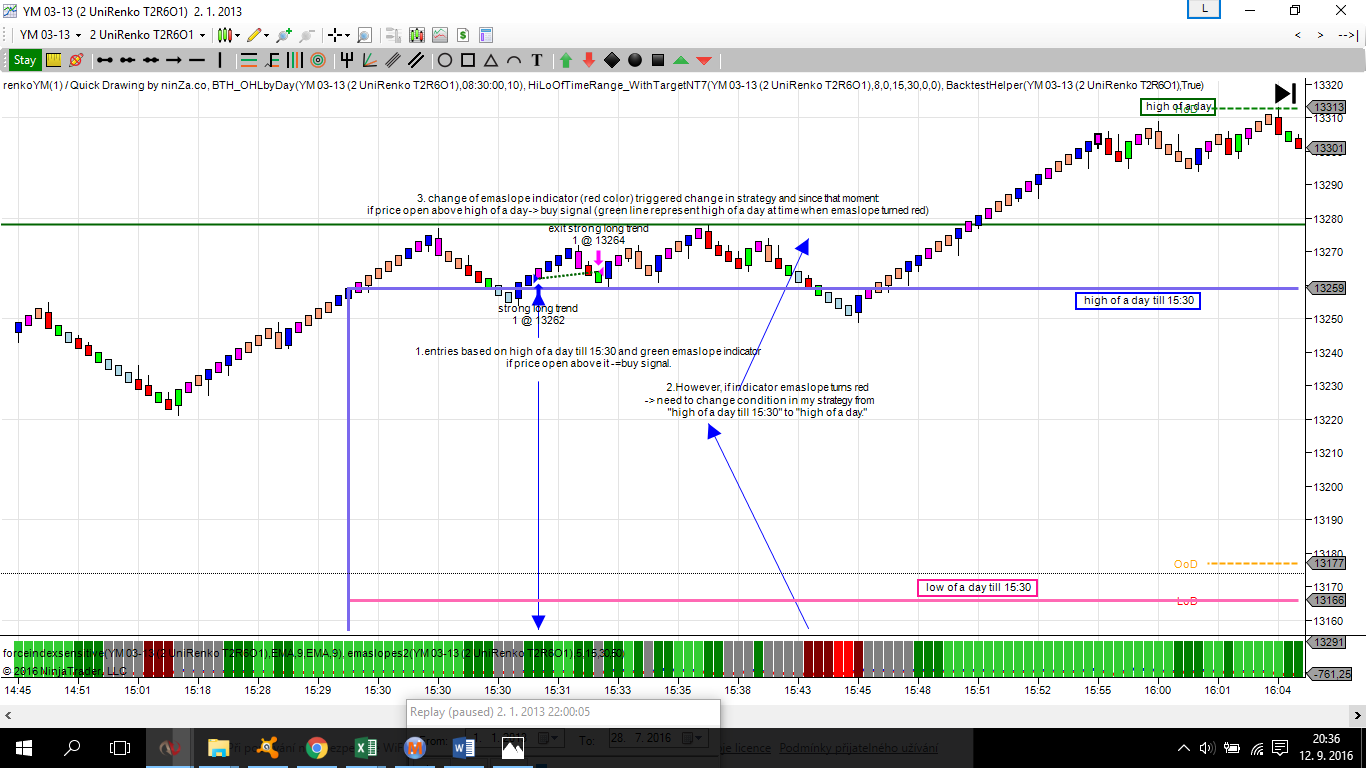
Task: Select the regression channel tool
Action: pyautogui.click(x=392, y=60)
